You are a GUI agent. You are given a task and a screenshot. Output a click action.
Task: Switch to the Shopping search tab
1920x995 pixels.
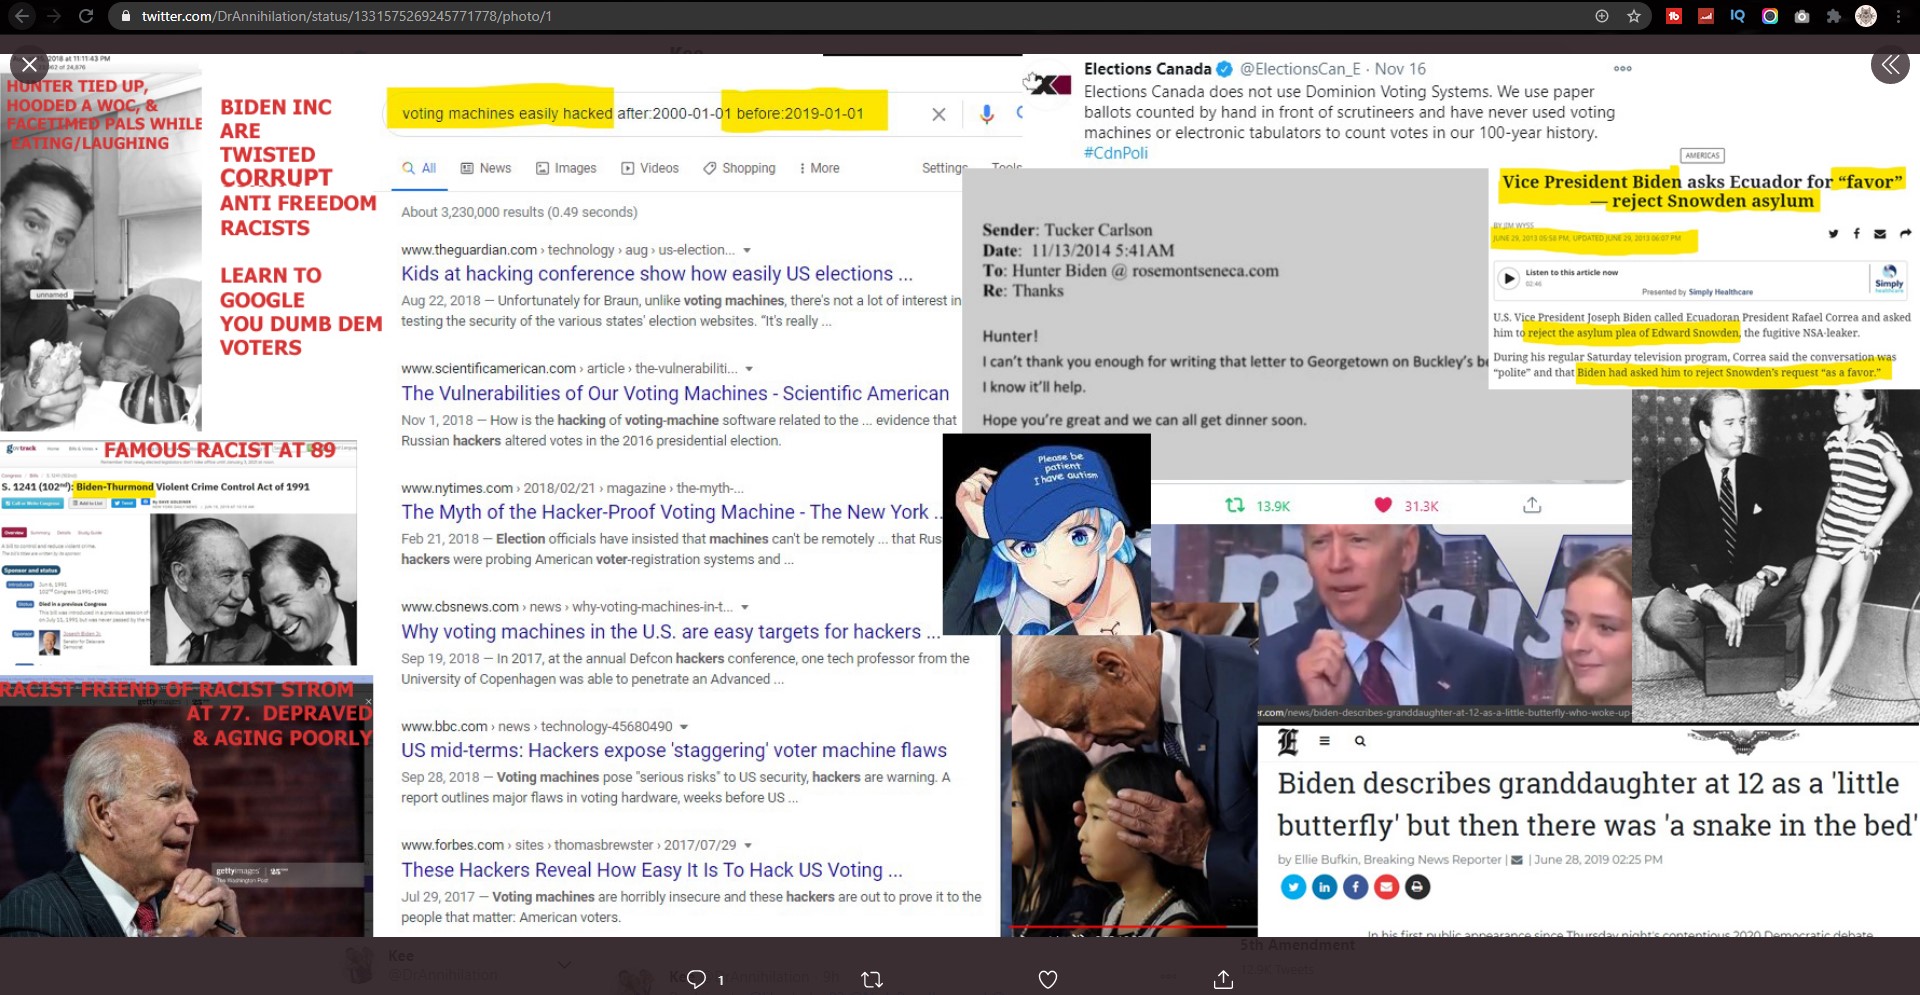point(739,168)
